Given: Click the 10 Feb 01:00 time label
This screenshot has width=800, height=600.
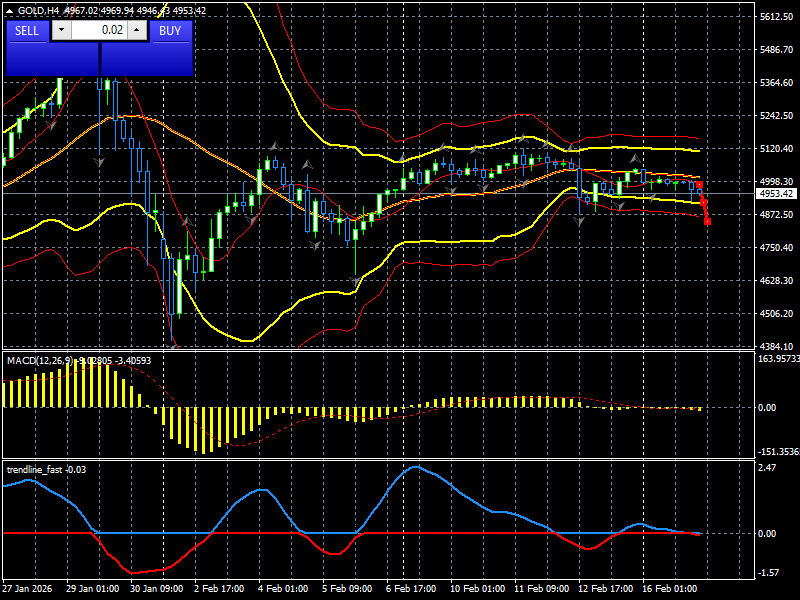Looking at the screenshot, I should coord(478,589).
